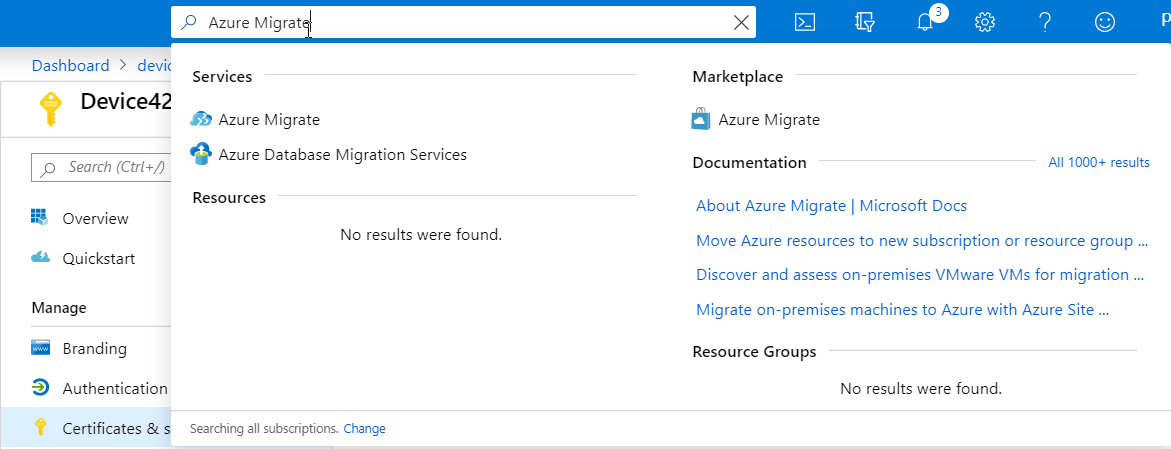Click the Overview grid icon
Image resolution: width=1171 pixels, height=449 pixels.
(40, 217)
